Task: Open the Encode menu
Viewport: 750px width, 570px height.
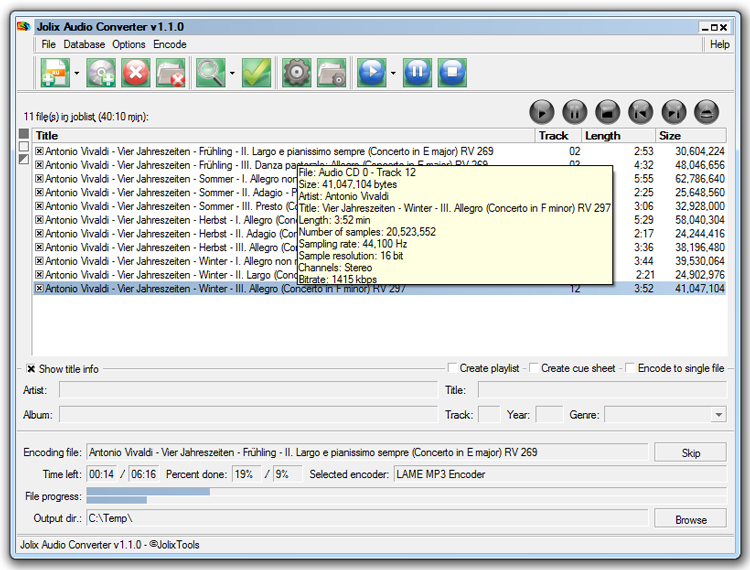Action: (x=169, y=44)
